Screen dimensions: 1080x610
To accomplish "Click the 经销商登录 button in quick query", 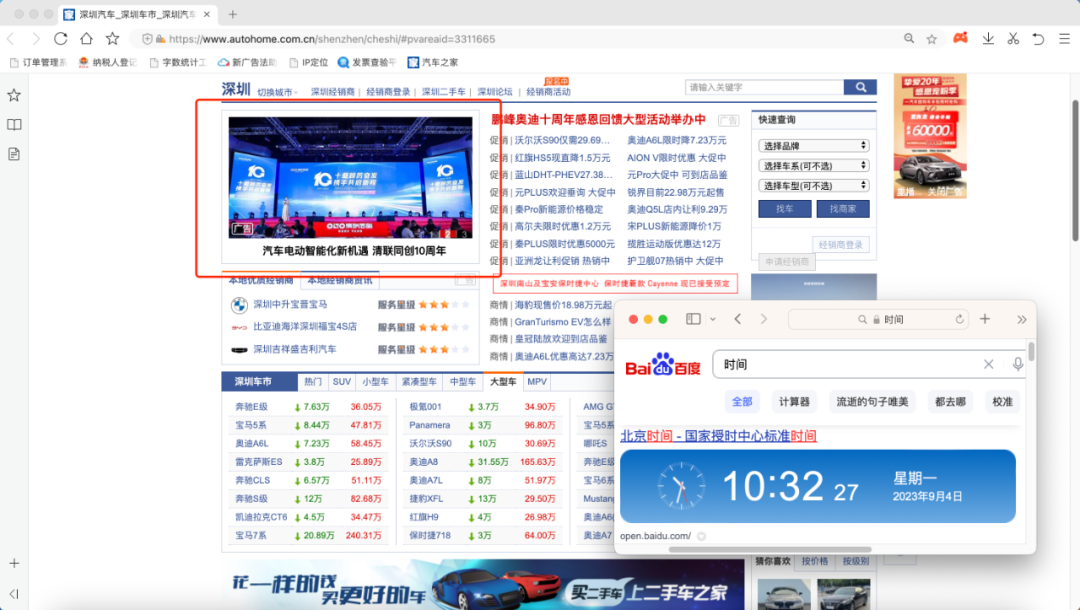I will click(840, 244).
